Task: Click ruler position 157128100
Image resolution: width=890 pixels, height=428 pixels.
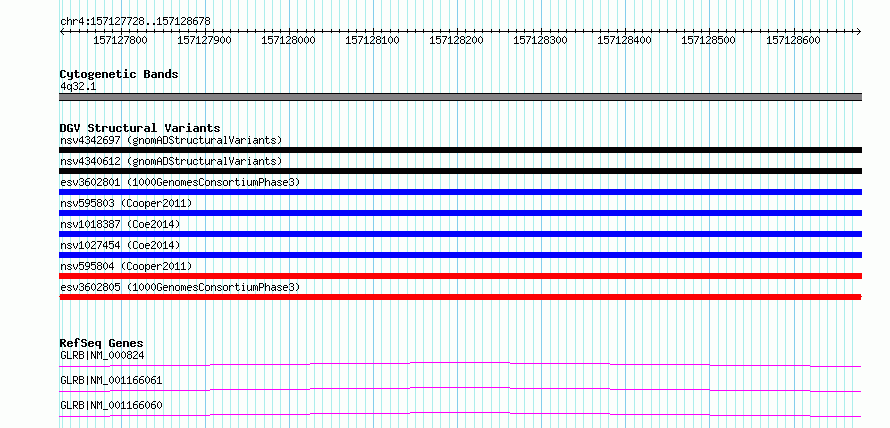Action: (x=372, y=40)
